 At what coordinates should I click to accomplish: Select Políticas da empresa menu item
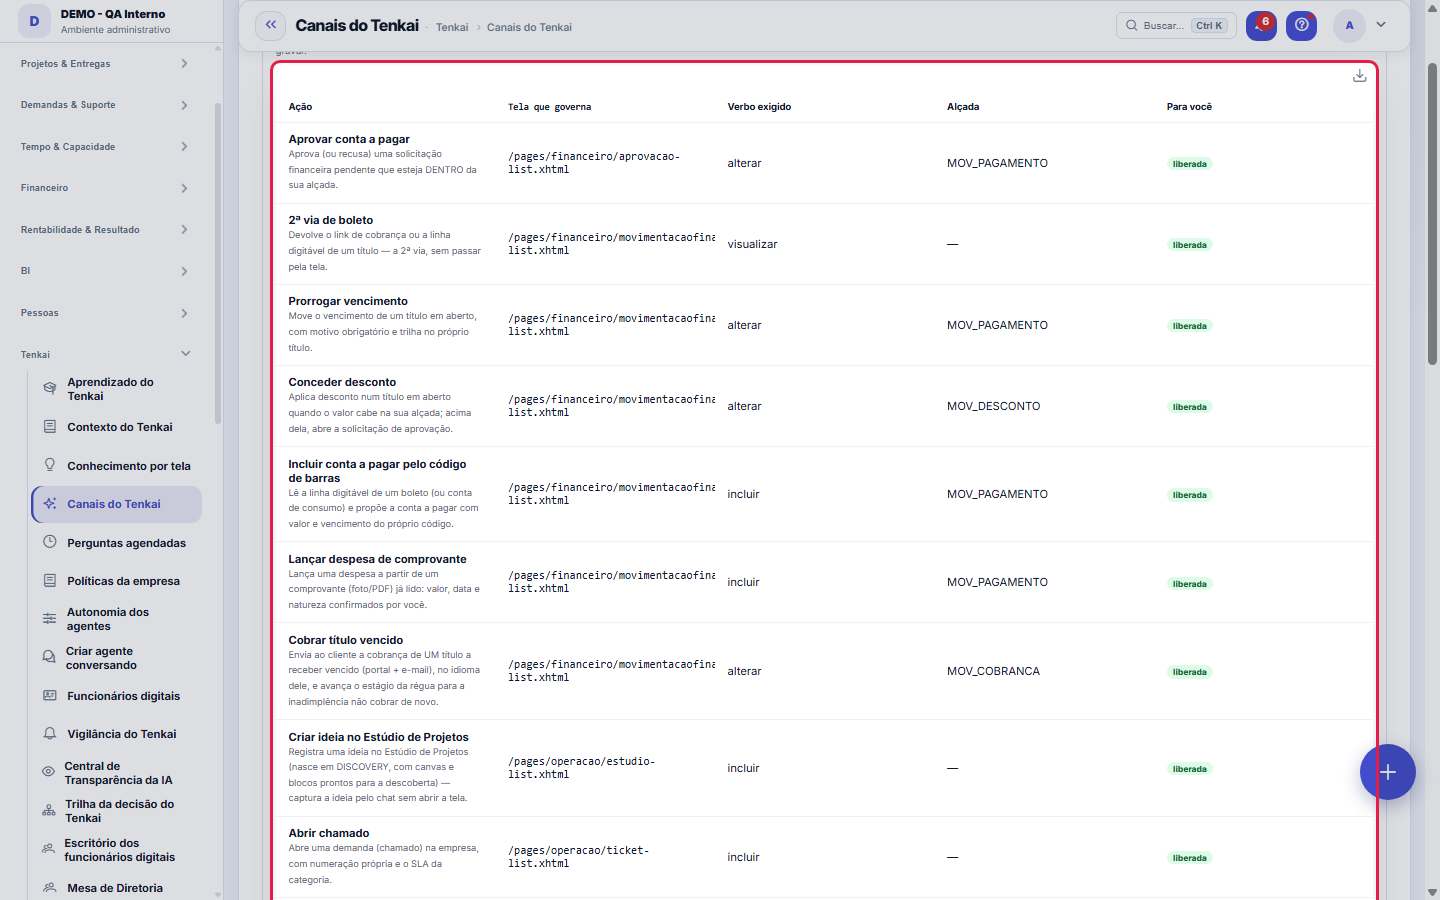click(x=116, y=580)
